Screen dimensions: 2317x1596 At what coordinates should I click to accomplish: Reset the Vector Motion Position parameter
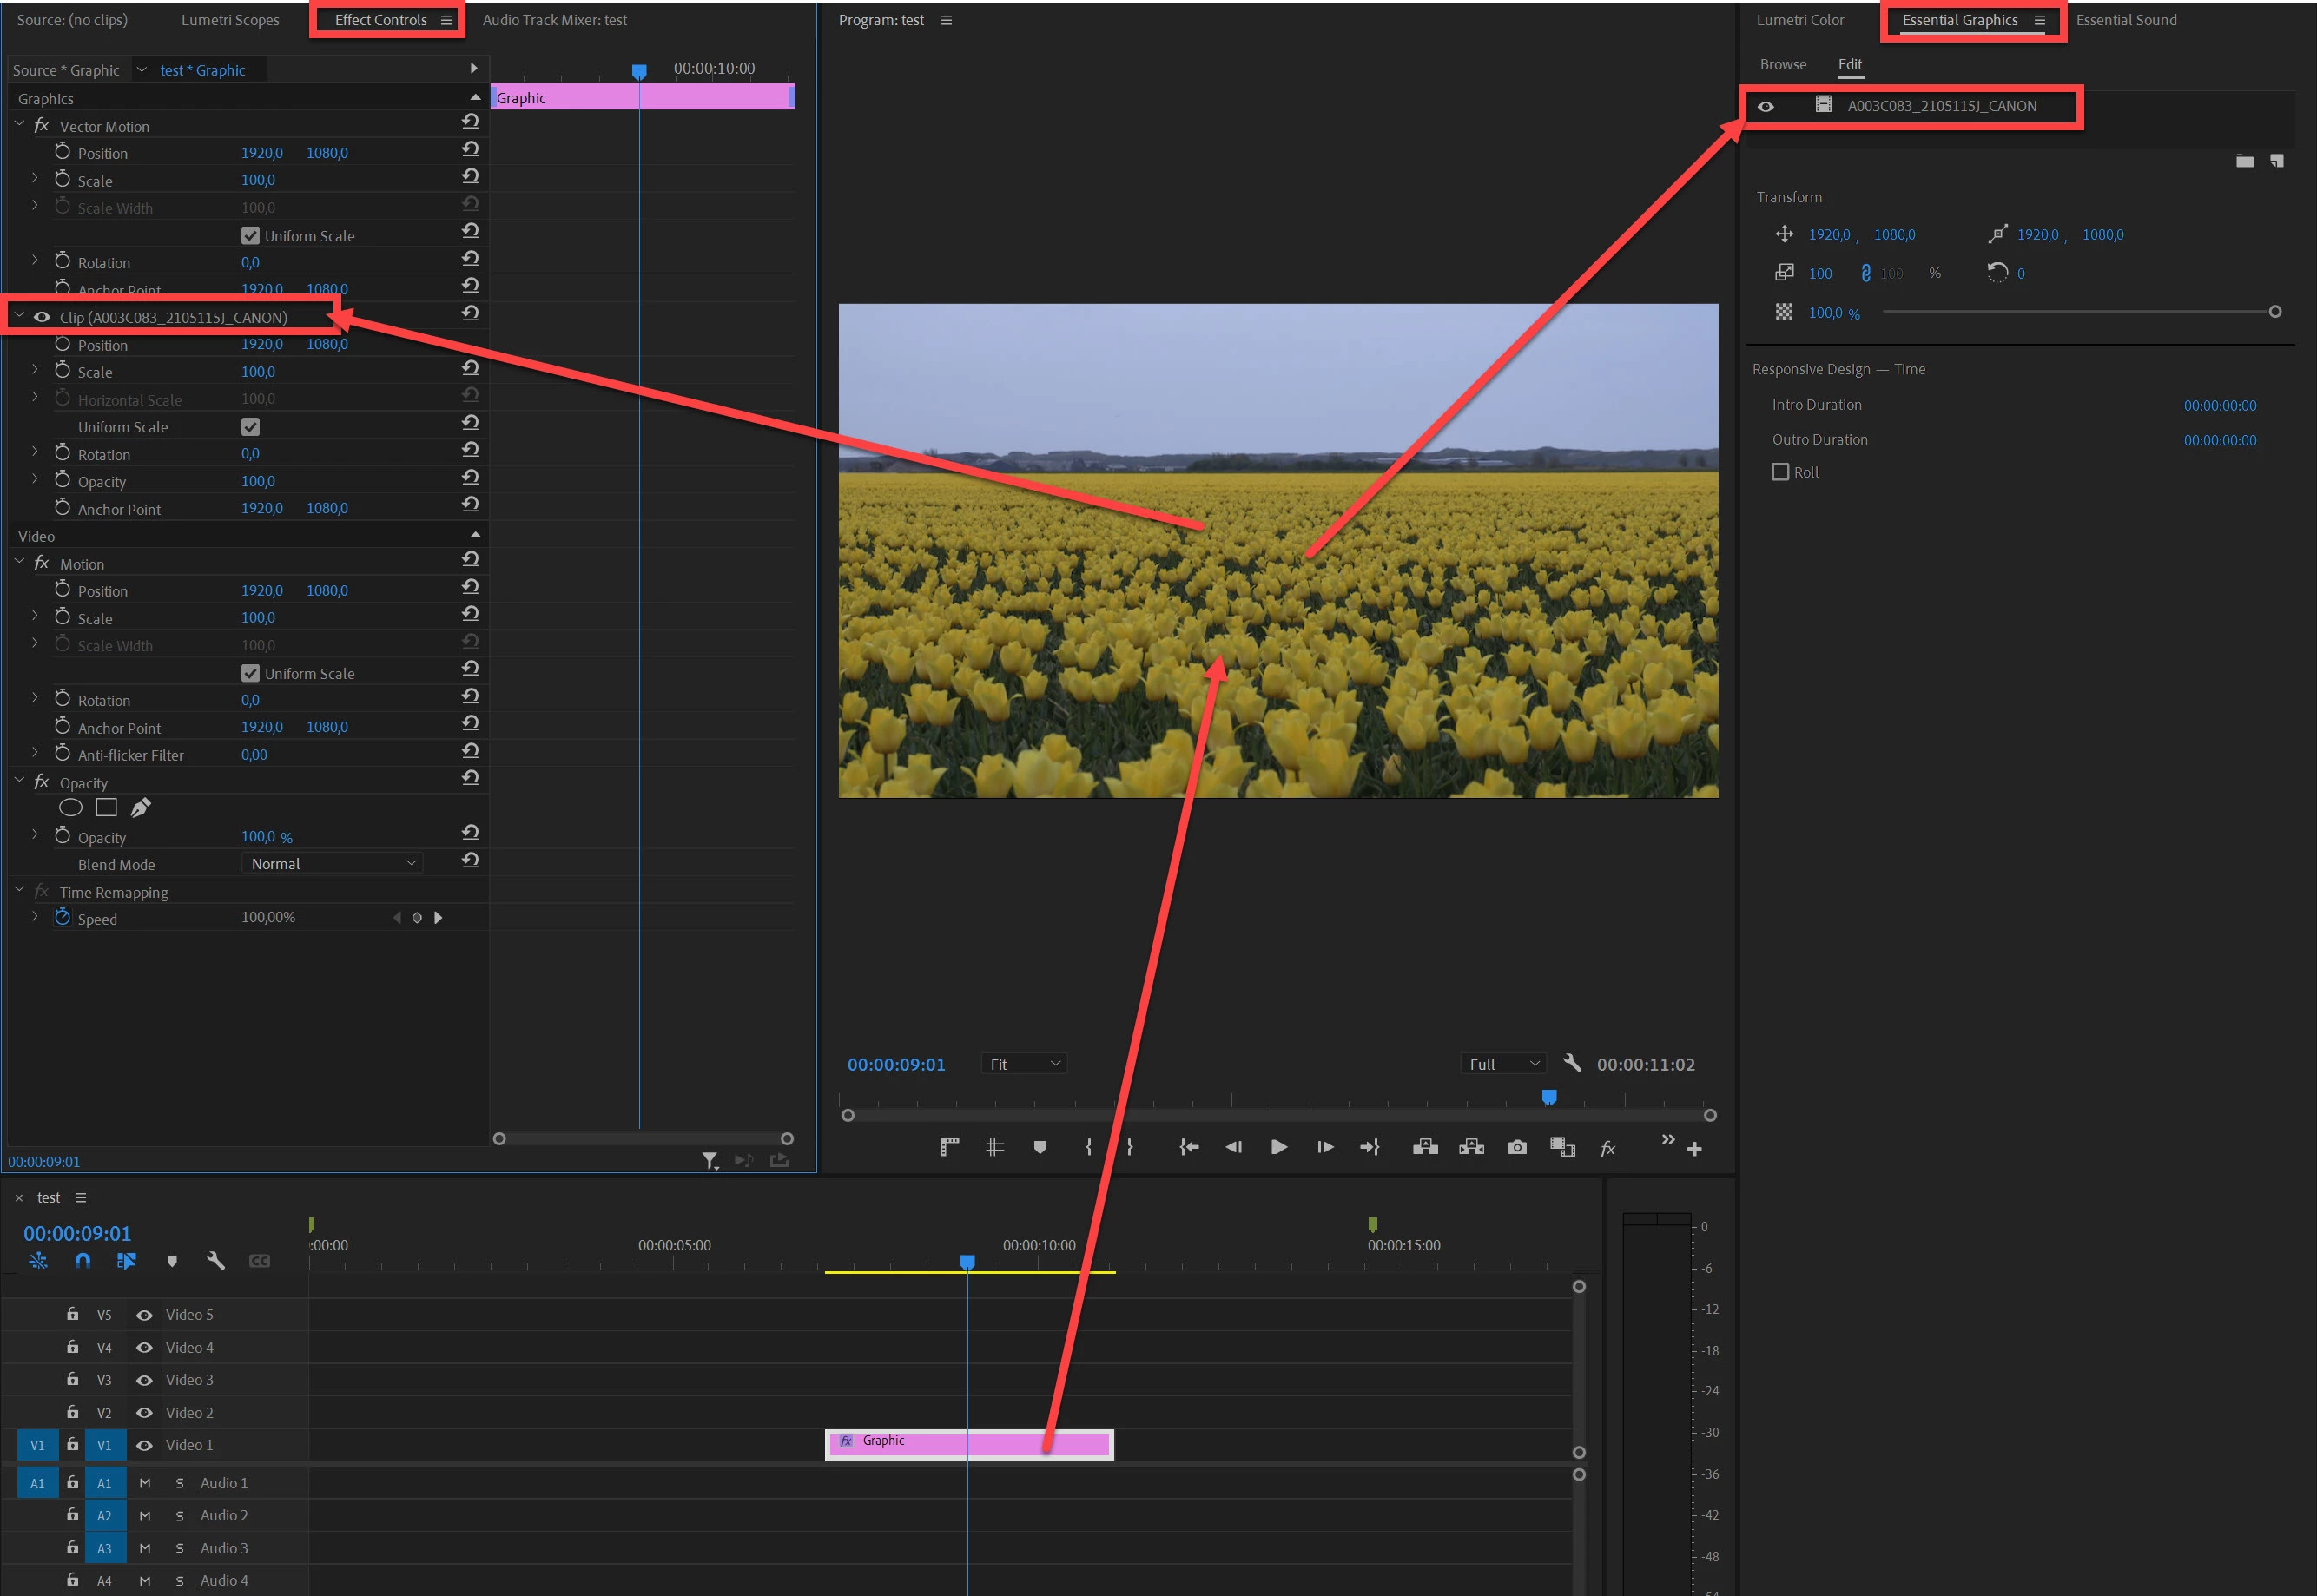[470, 149]
